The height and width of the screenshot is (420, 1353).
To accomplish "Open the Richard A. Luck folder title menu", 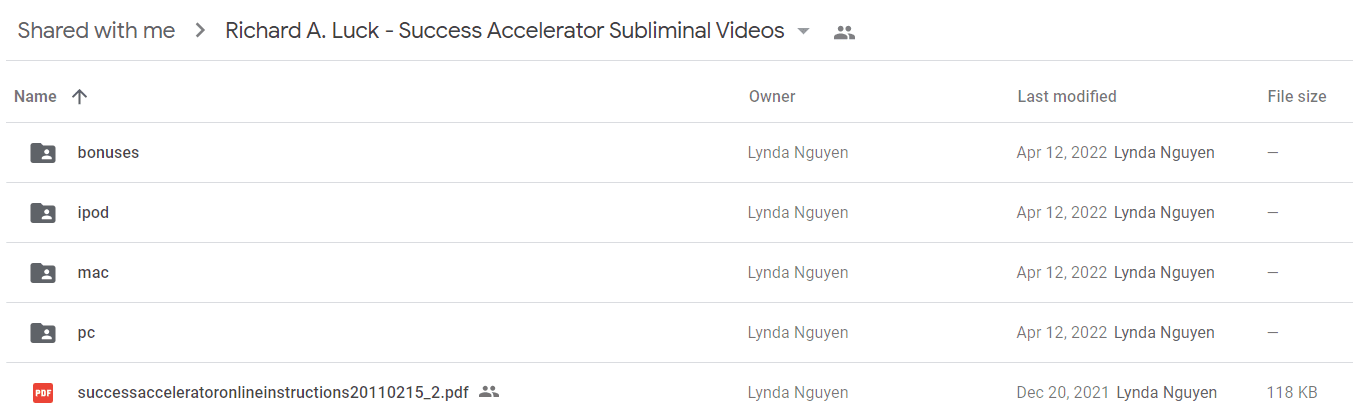I will point(504,31).
